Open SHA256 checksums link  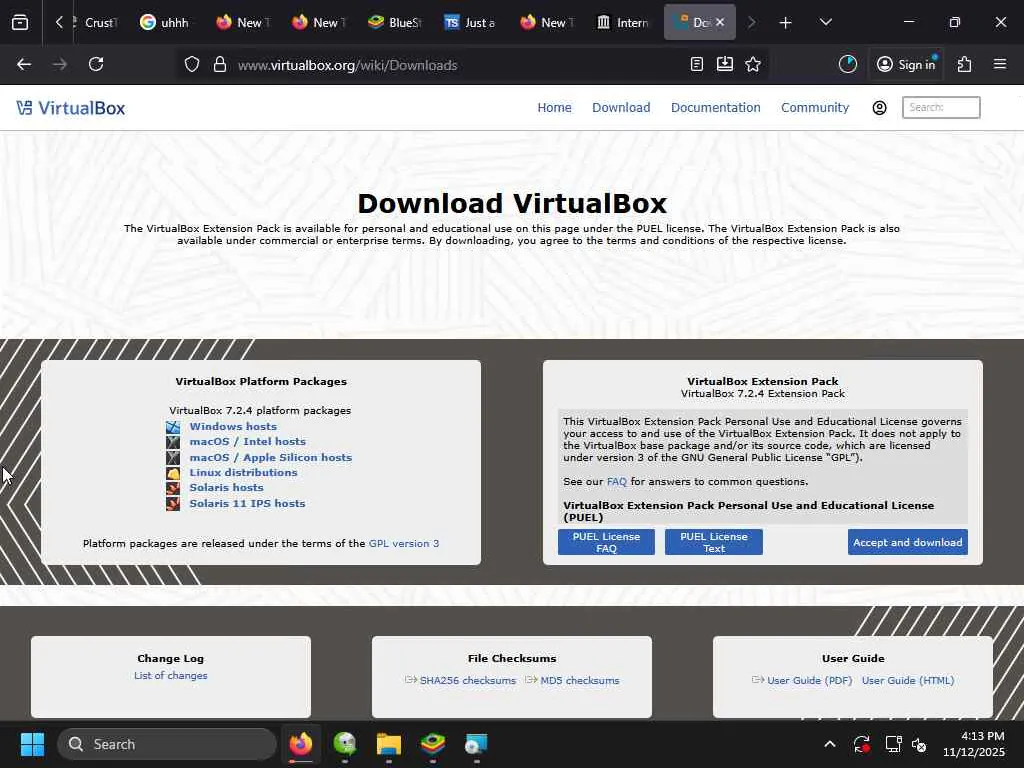coord(468,680)
